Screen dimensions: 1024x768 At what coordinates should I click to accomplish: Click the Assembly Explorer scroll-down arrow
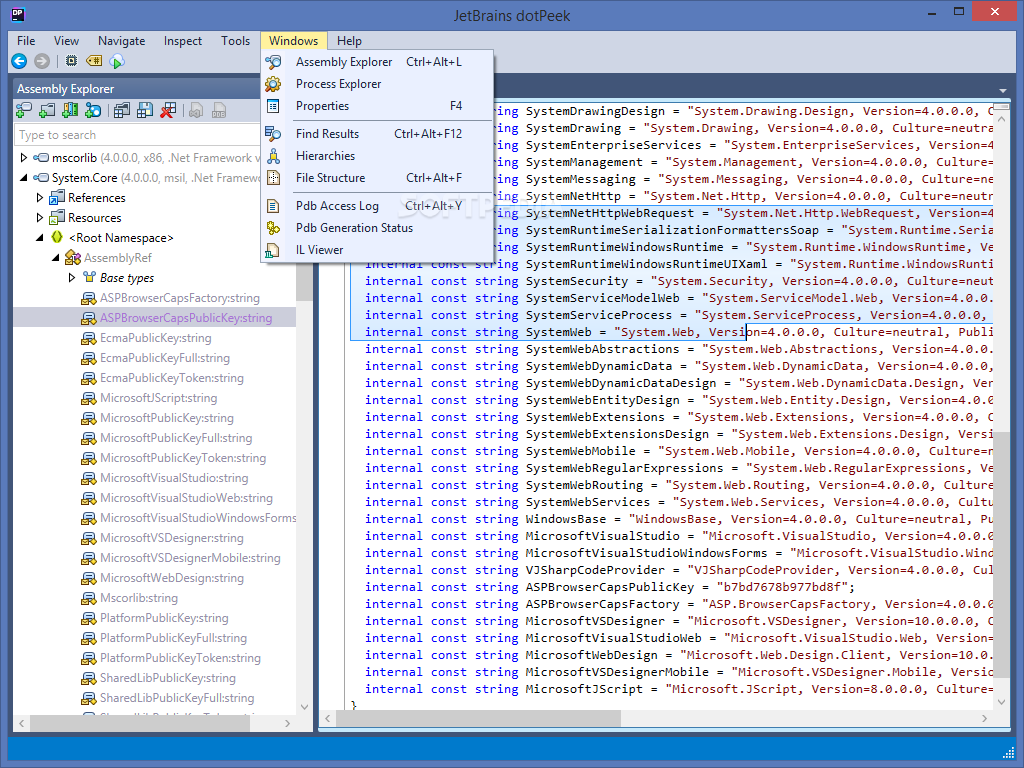click(x=304, y=707)
